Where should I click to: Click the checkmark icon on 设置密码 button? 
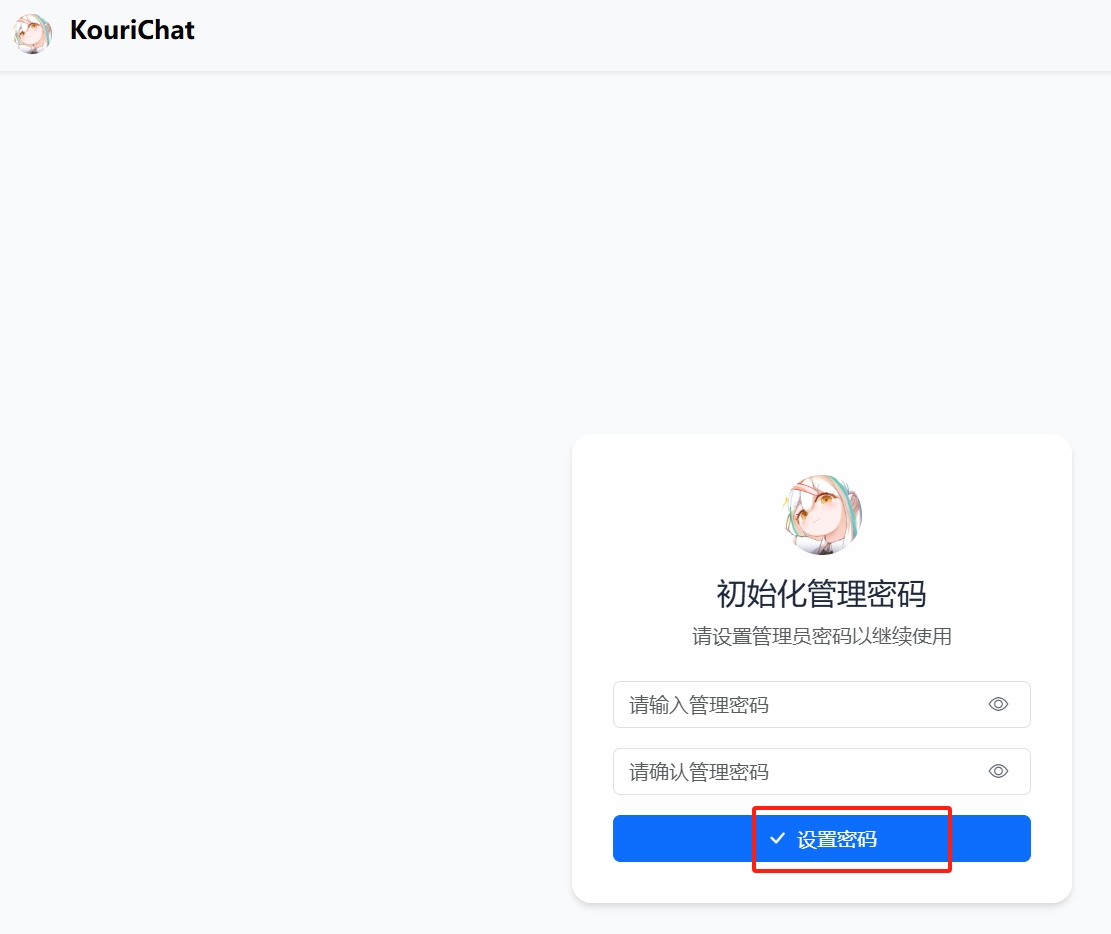[777, 838]
